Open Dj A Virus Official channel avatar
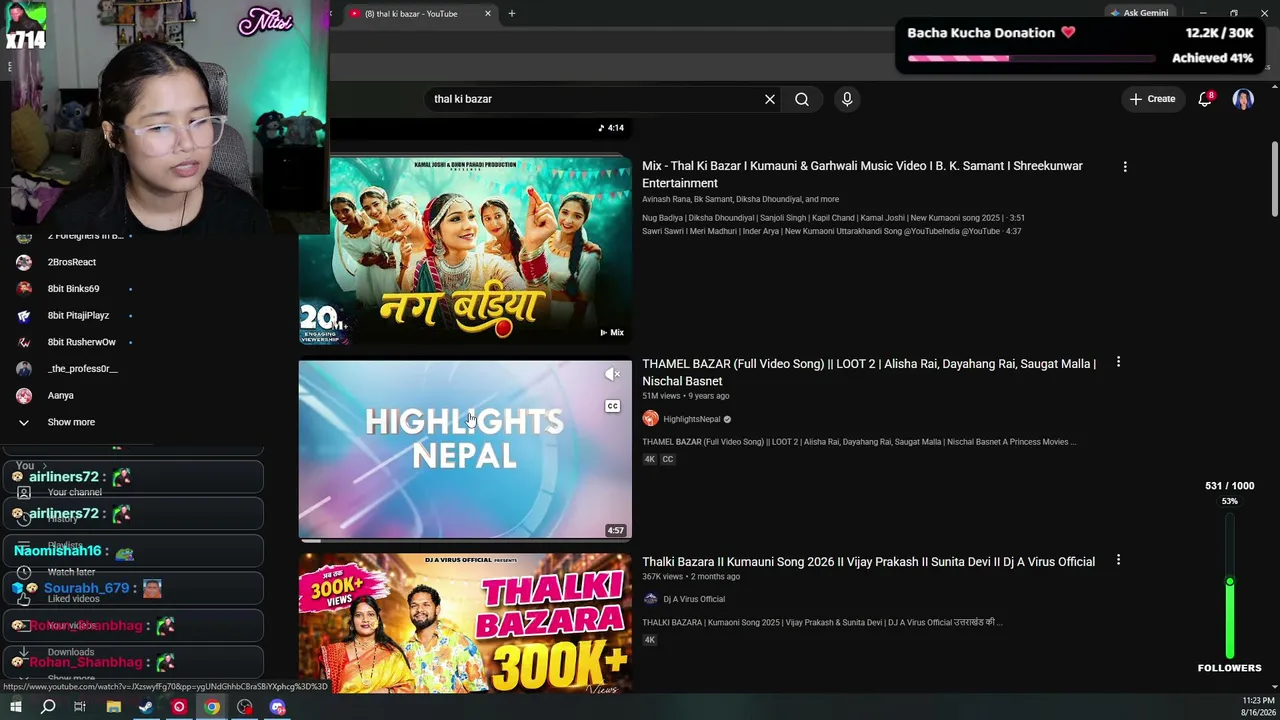Viewport: 1280px width, 720px height. point(650,599)
